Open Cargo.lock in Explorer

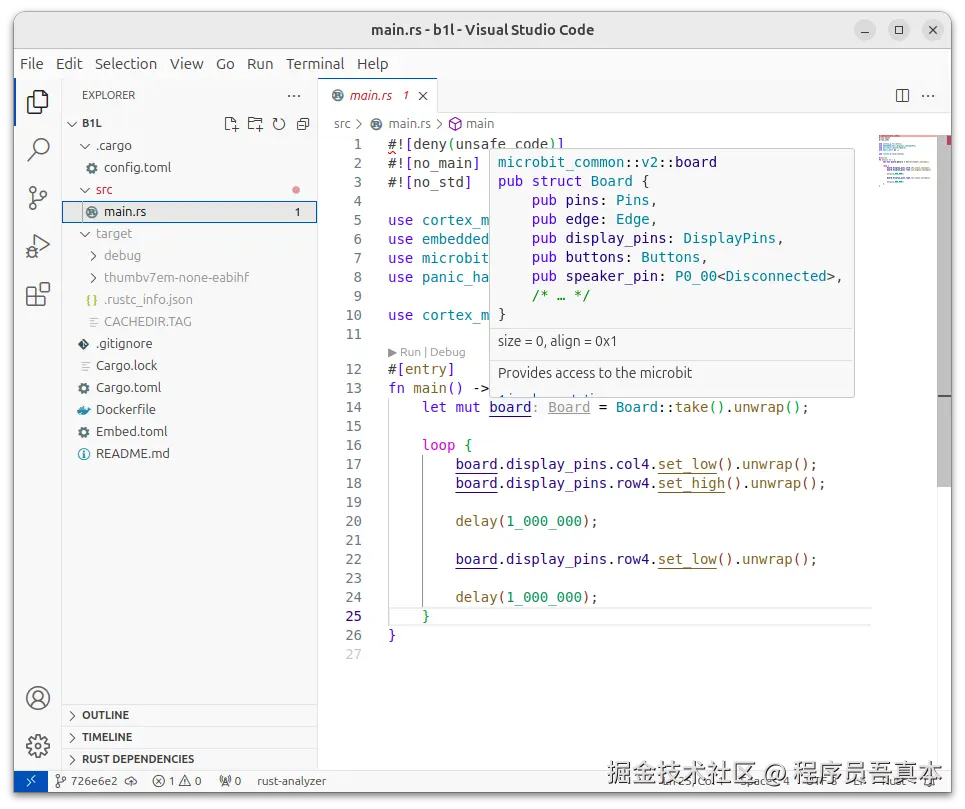coord(190,366)
